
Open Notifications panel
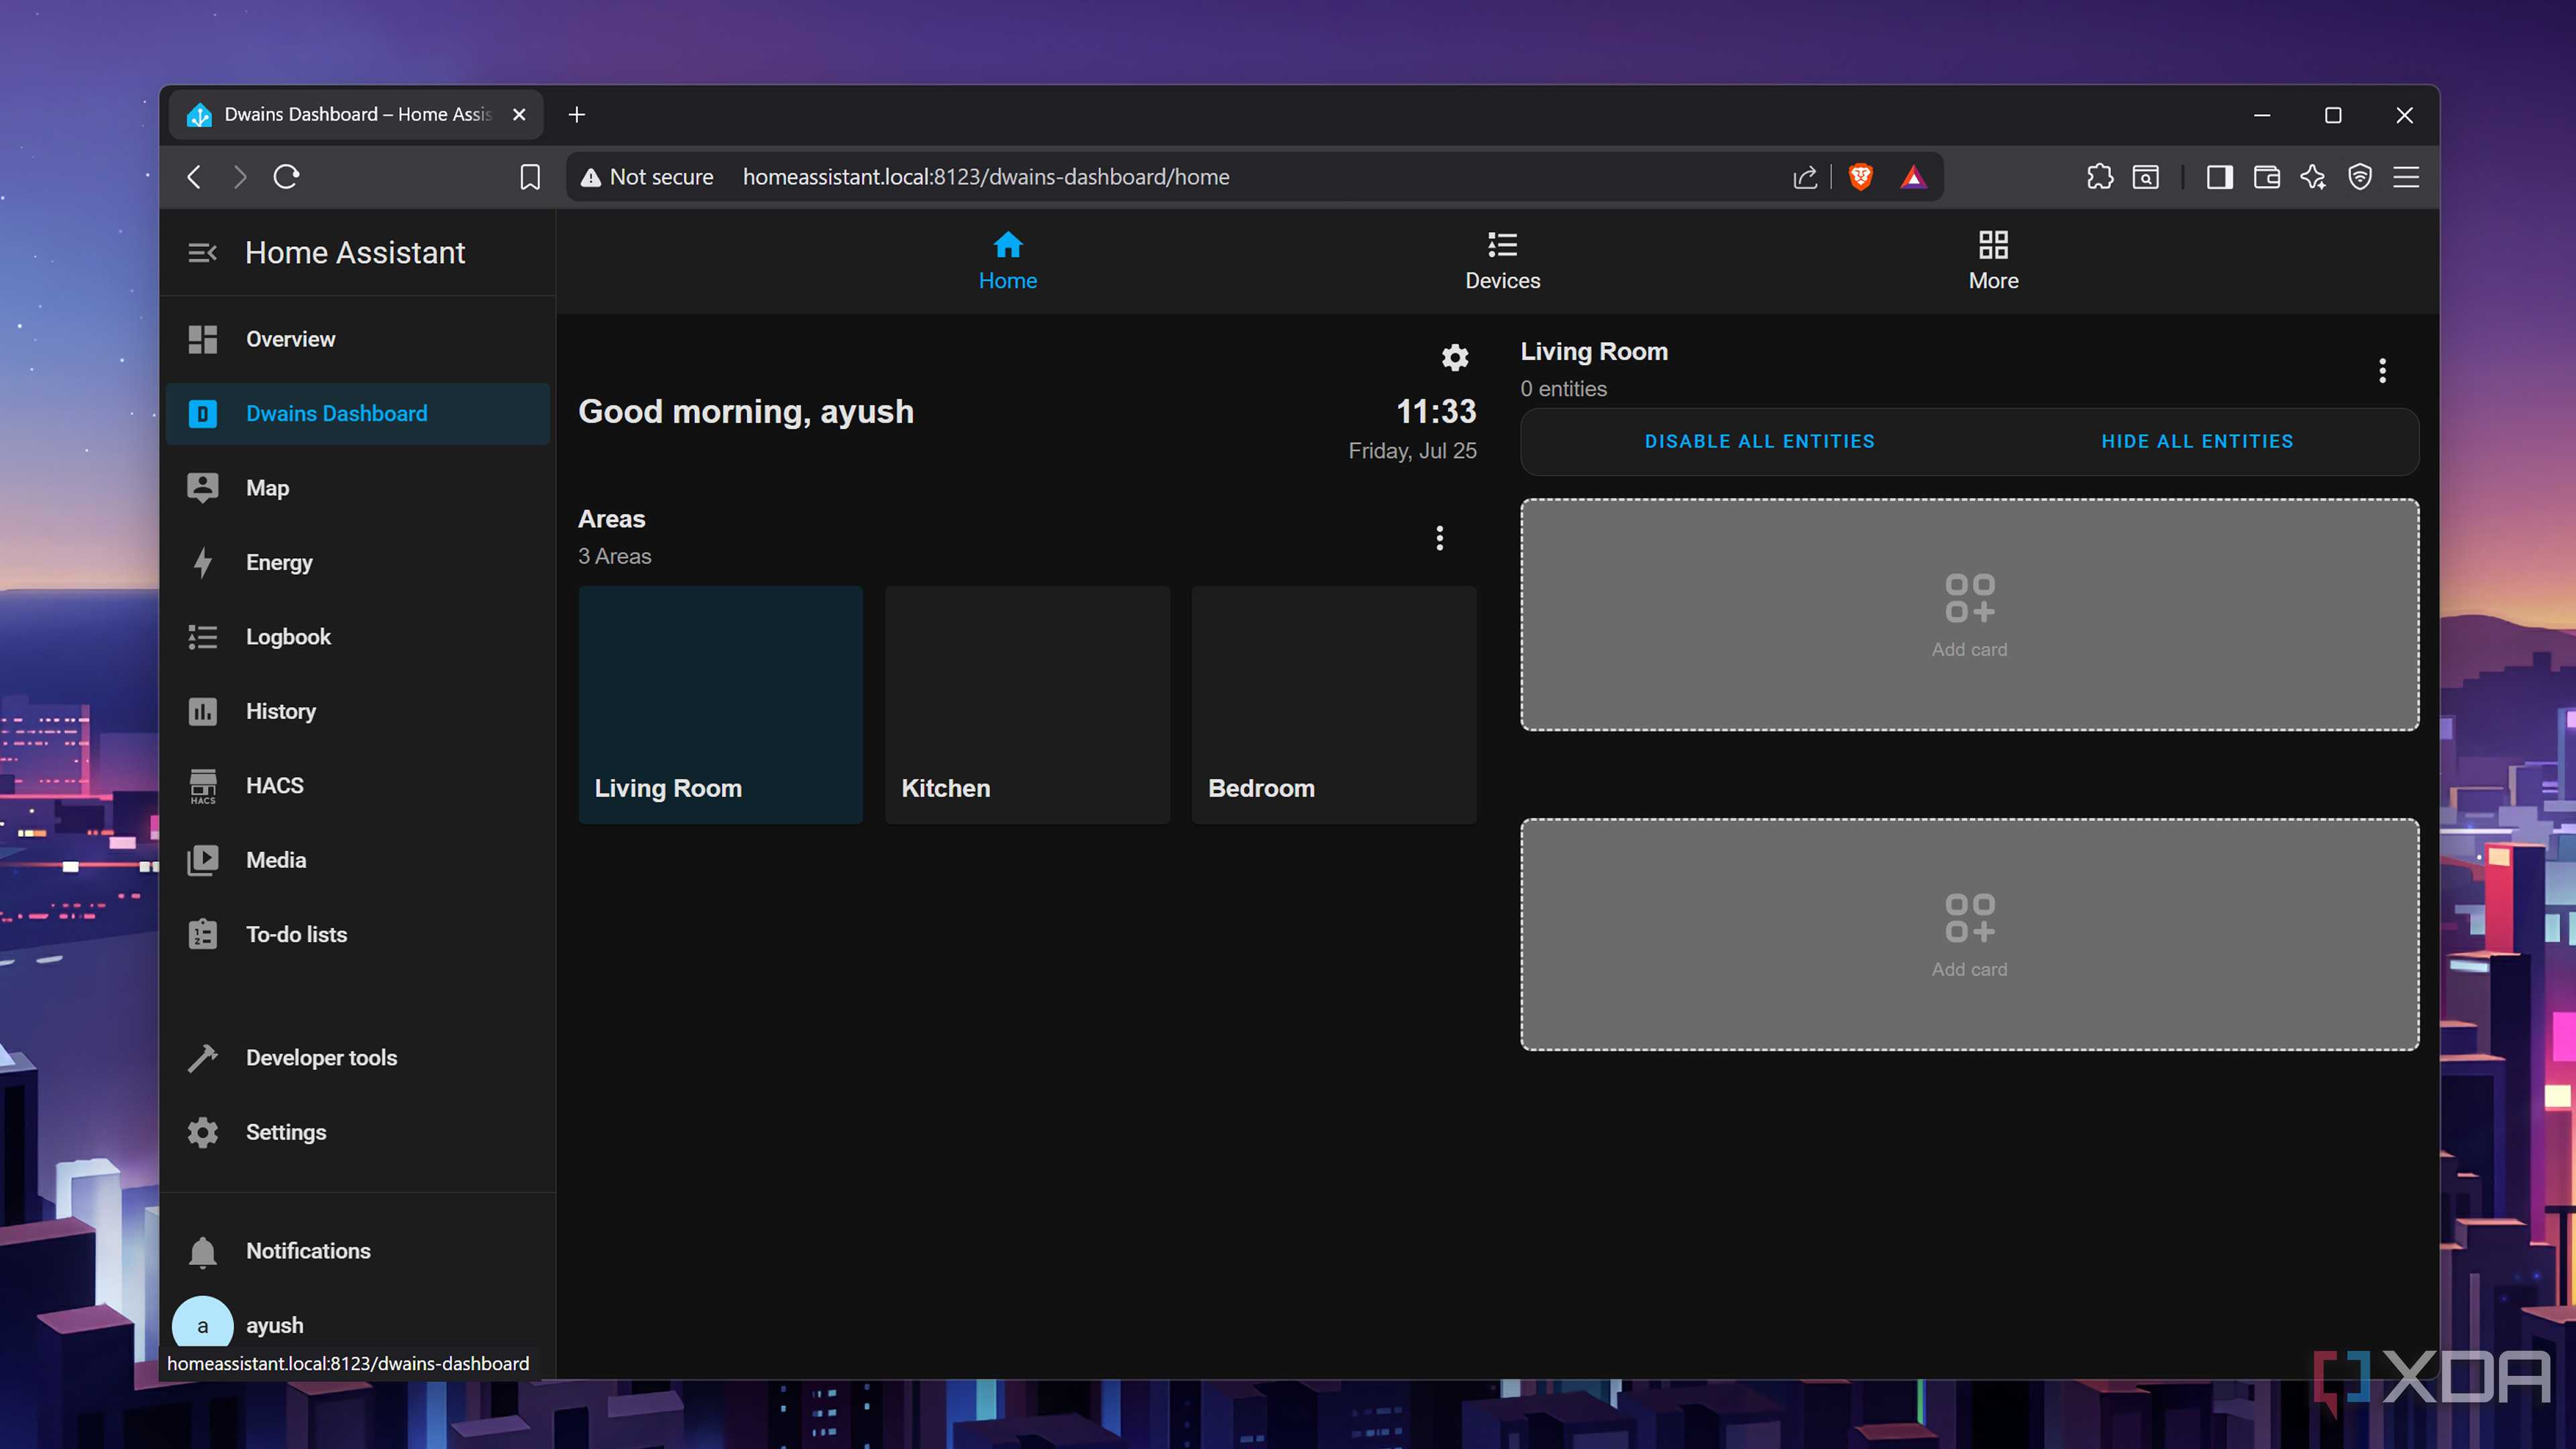pos(357,1251)
